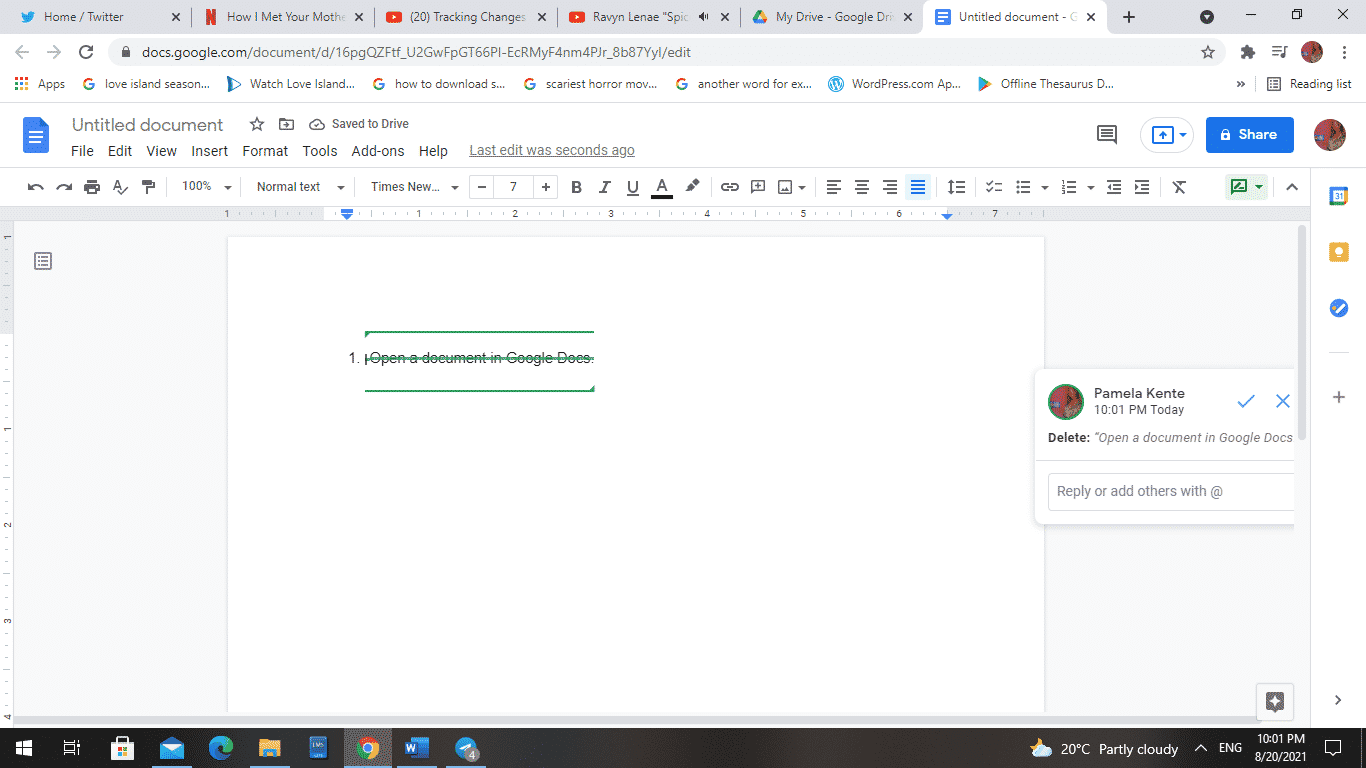Select the Undo icon
Image resolution: width=1366 pixels, height=768 pixels.
coord(37,187)
